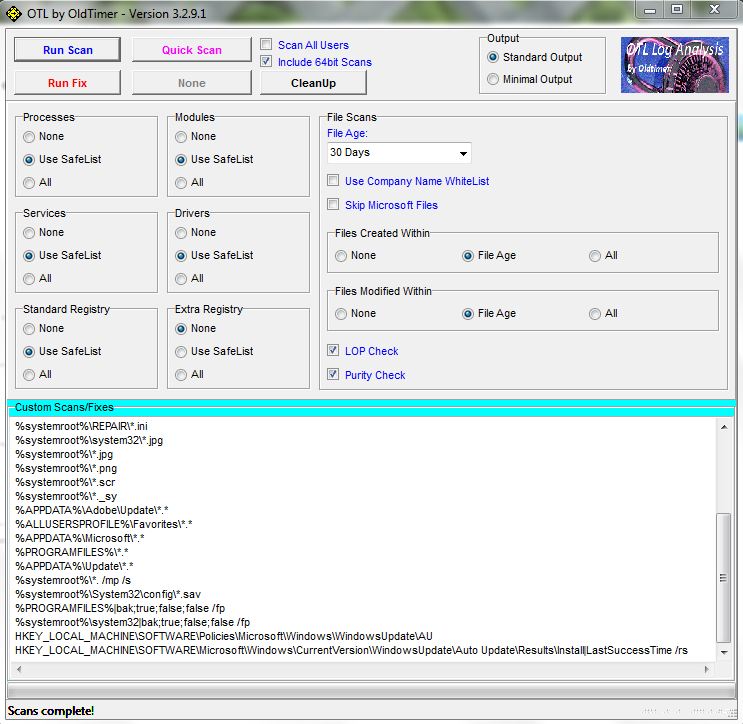Click the %APPDATA%\Microsoft\*.* line
The width and height of the screenshot is (743, 724).
(80, 538)
